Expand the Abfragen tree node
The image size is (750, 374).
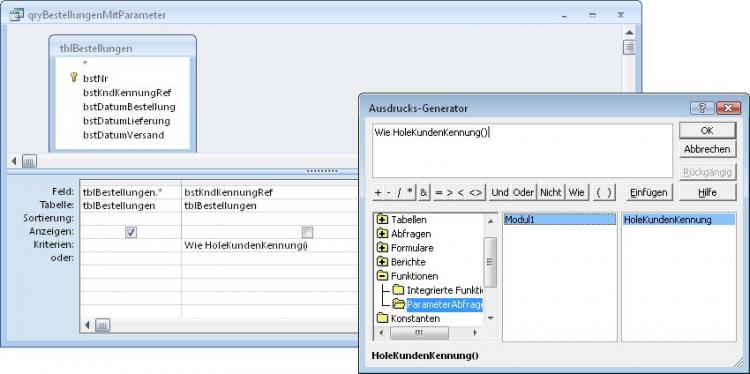[x=382, y=234]
